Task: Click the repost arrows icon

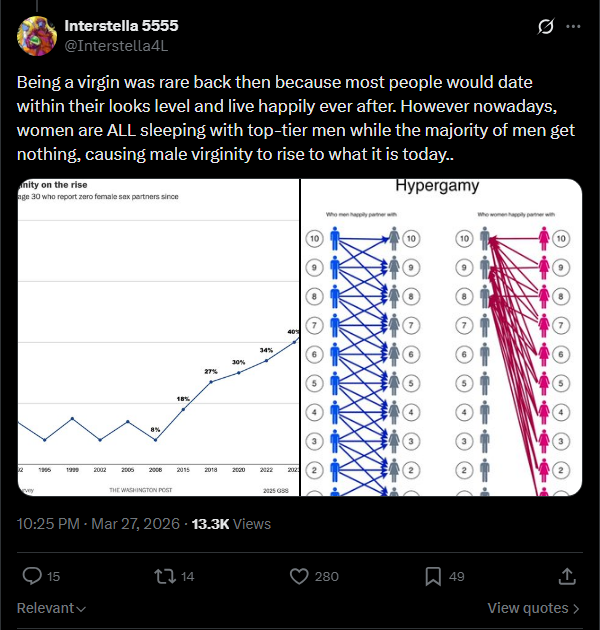Action: point(165,576)
